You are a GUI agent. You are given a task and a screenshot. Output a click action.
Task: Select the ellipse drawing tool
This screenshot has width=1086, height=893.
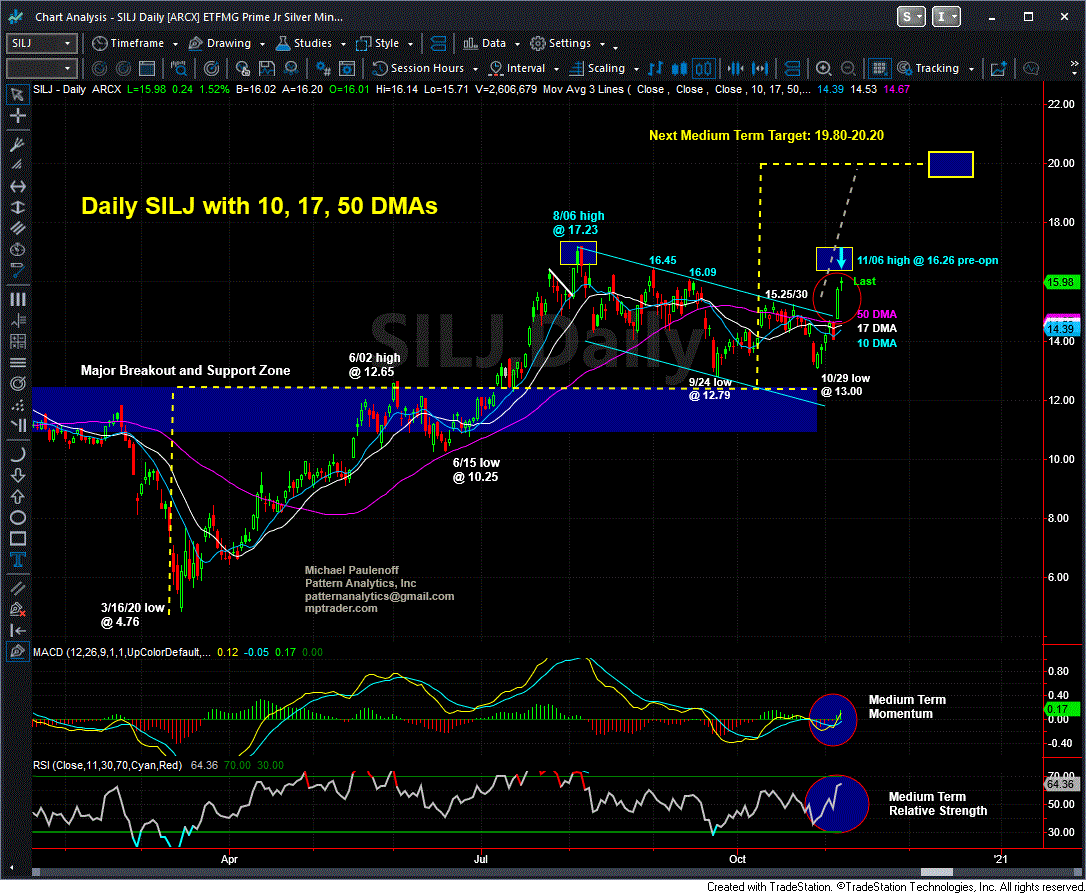click(x=17, y=518)
